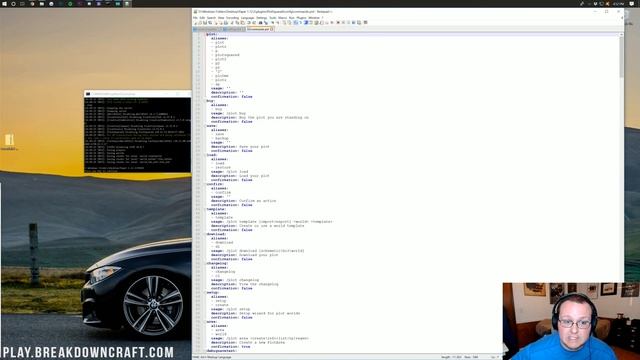This screenshot has height=360, width=640.
Task: Open the Plugins menu
Action: coord(302,18)
